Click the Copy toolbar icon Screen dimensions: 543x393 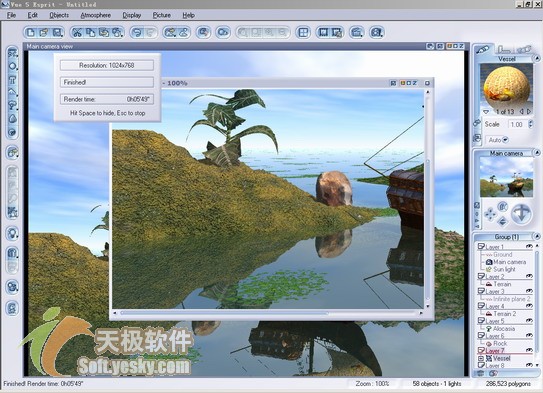(x=90, y=33)
